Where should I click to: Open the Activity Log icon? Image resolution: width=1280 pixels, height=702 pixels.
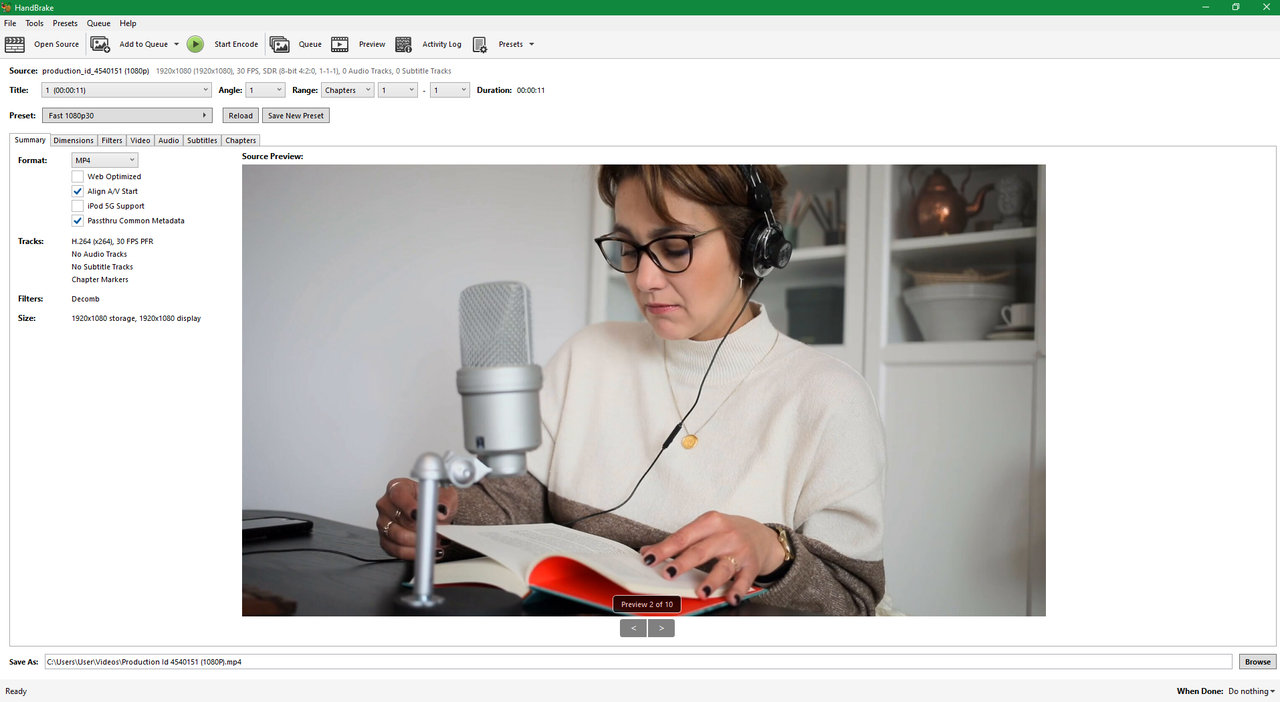click(x=404, y=44)
